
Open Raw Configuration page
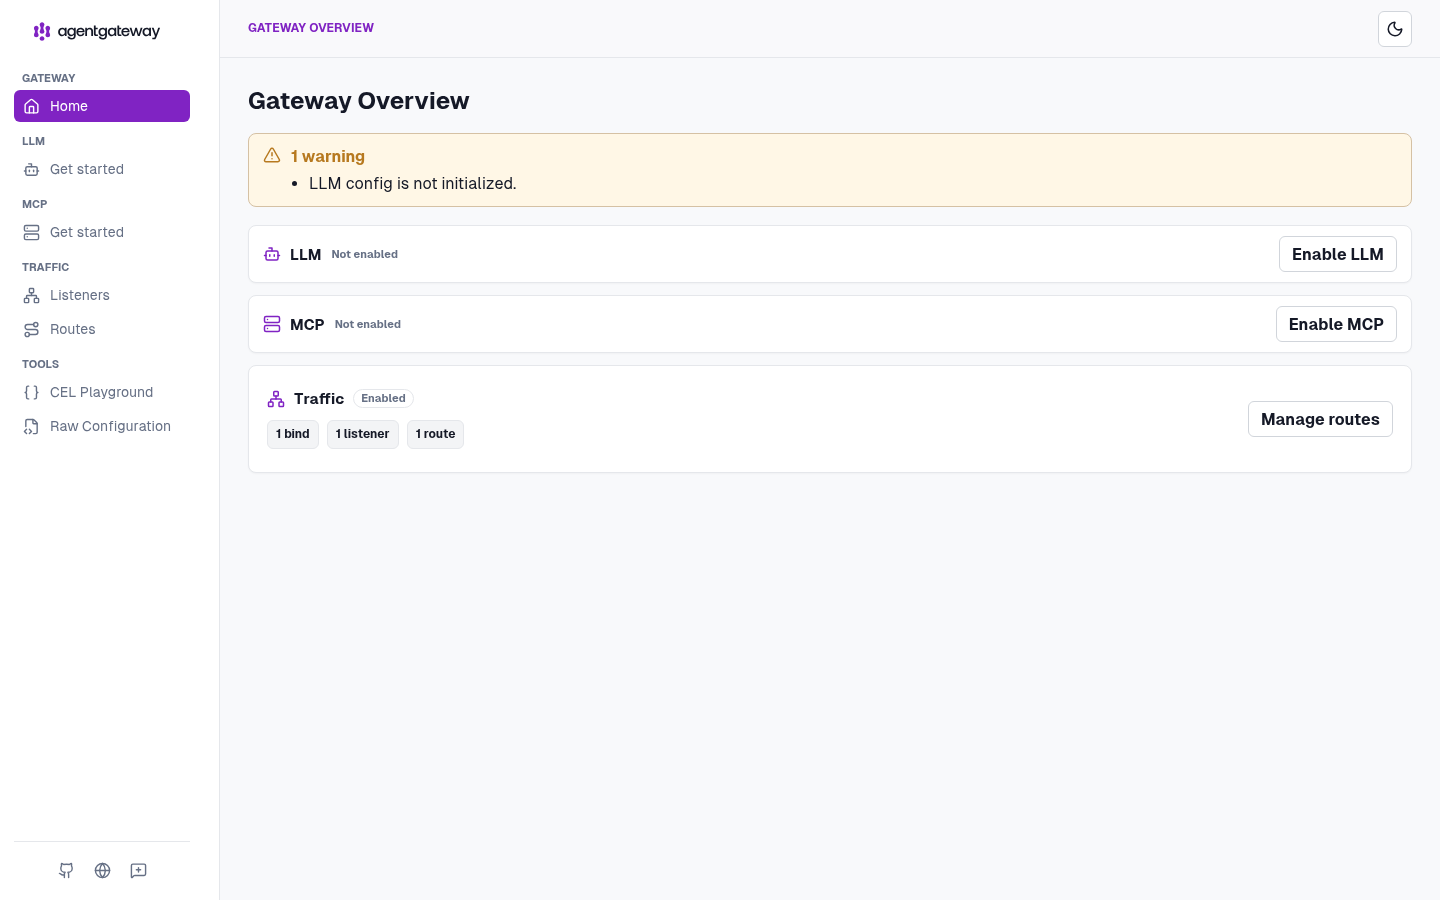(x=102, y=426)
